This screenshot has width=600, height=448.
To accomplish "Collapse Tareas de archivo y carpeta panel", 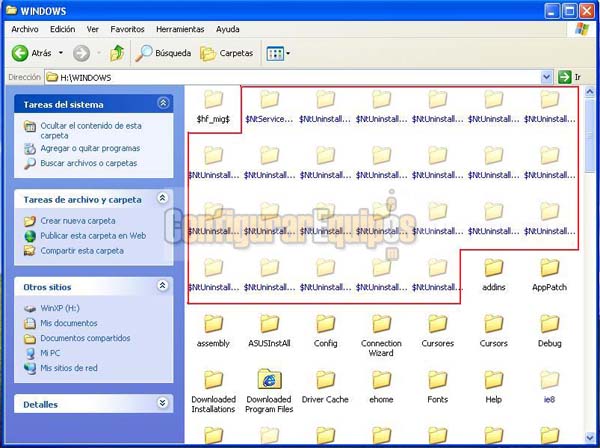I will tap(162, 198).
